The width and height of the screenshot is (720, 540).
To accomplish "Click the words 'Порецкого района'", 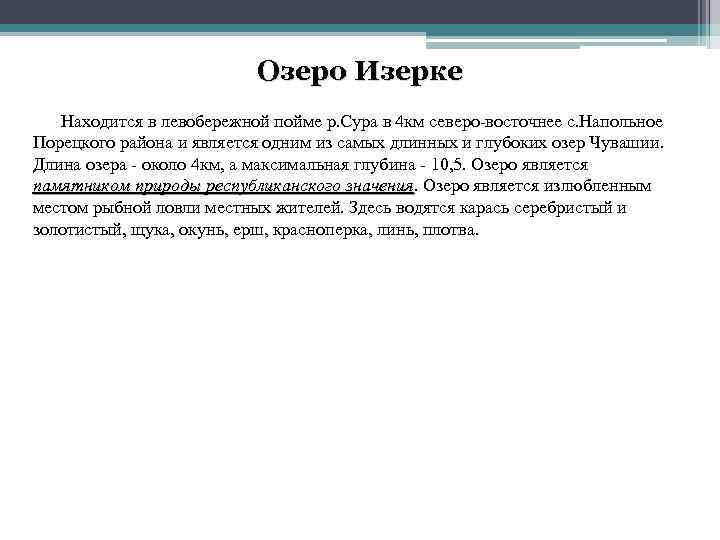I will (x=103, y=143).
